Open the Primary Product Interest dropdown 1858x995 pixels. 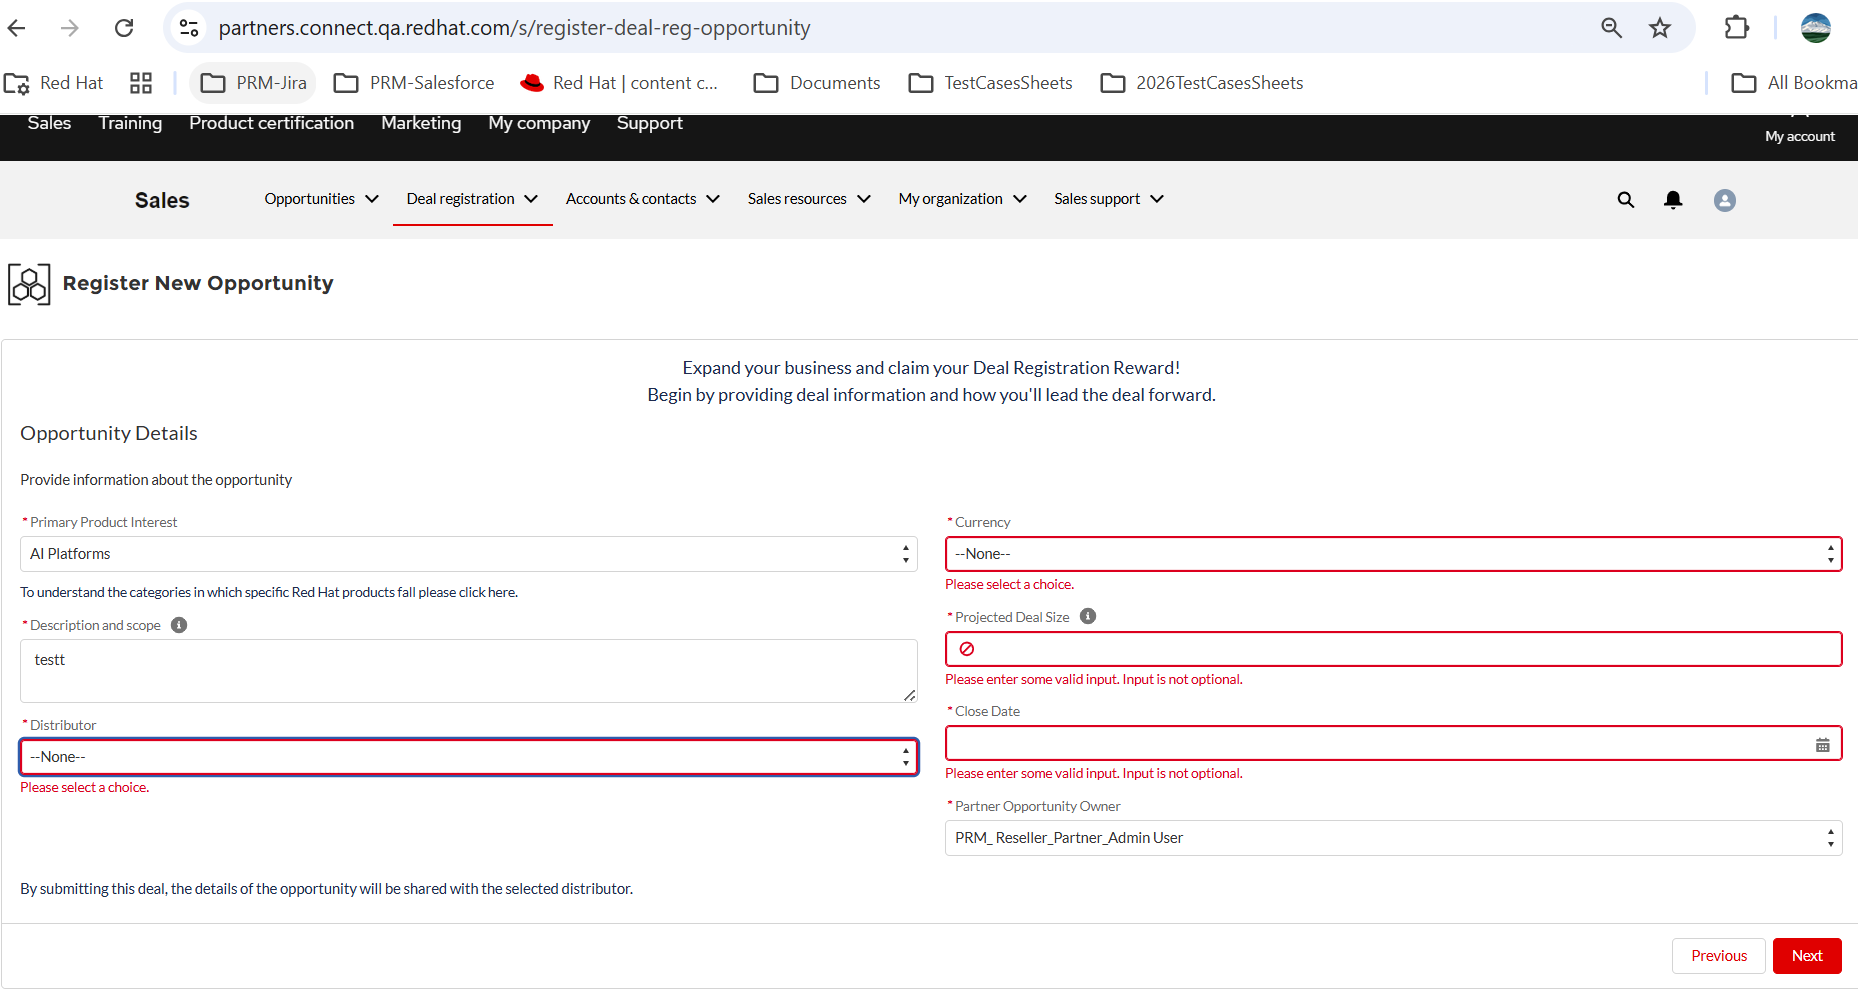coord(469,554)
